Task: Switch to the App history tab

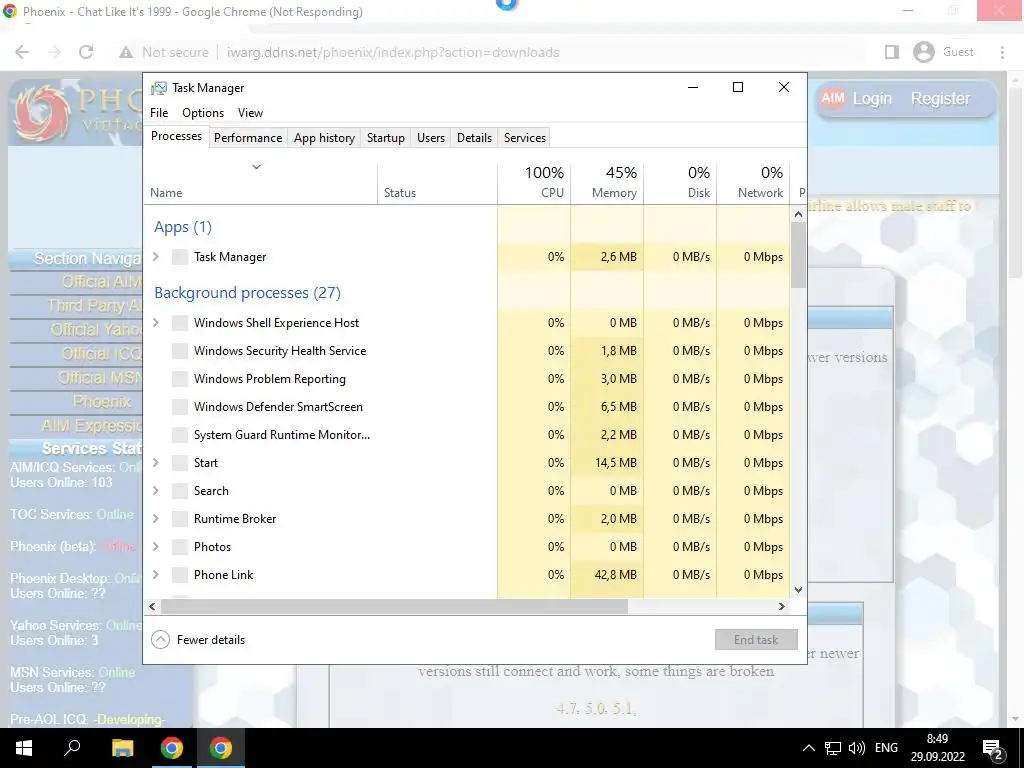Action: point(325,138)
